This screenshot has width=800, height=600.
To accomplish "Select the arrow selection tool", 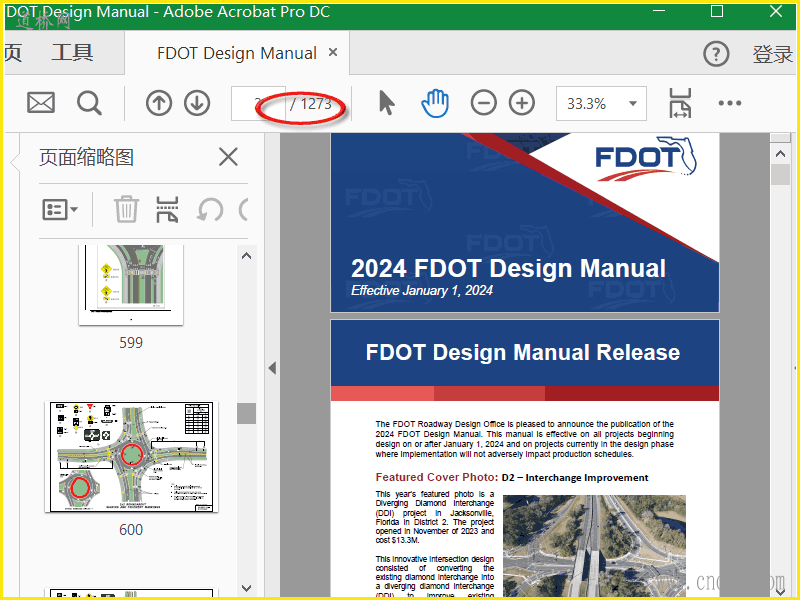I will point(387,103).
